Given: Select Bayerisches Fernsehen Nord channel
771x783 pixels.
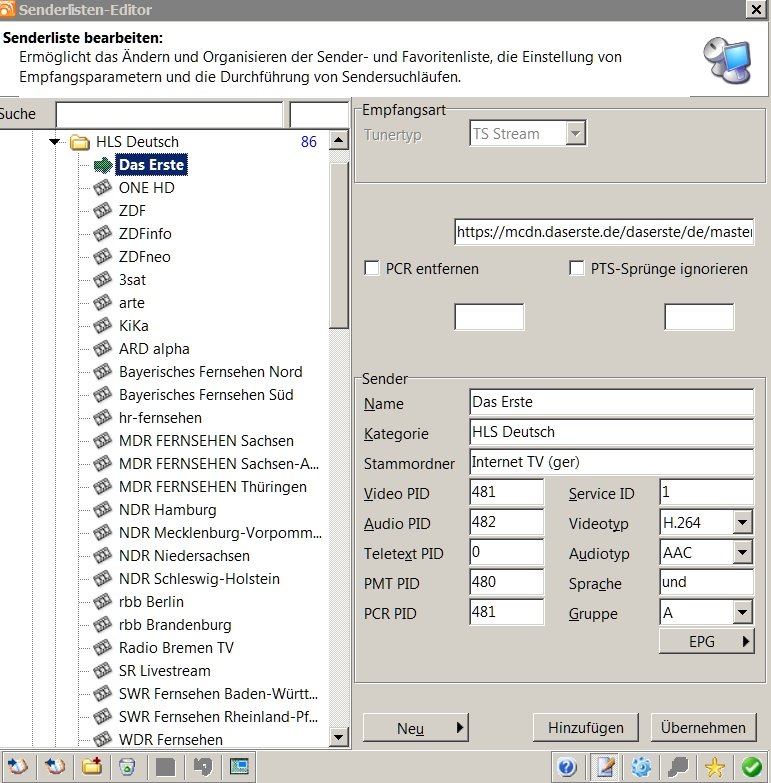Looking at the screenshot, I should 210,372.
